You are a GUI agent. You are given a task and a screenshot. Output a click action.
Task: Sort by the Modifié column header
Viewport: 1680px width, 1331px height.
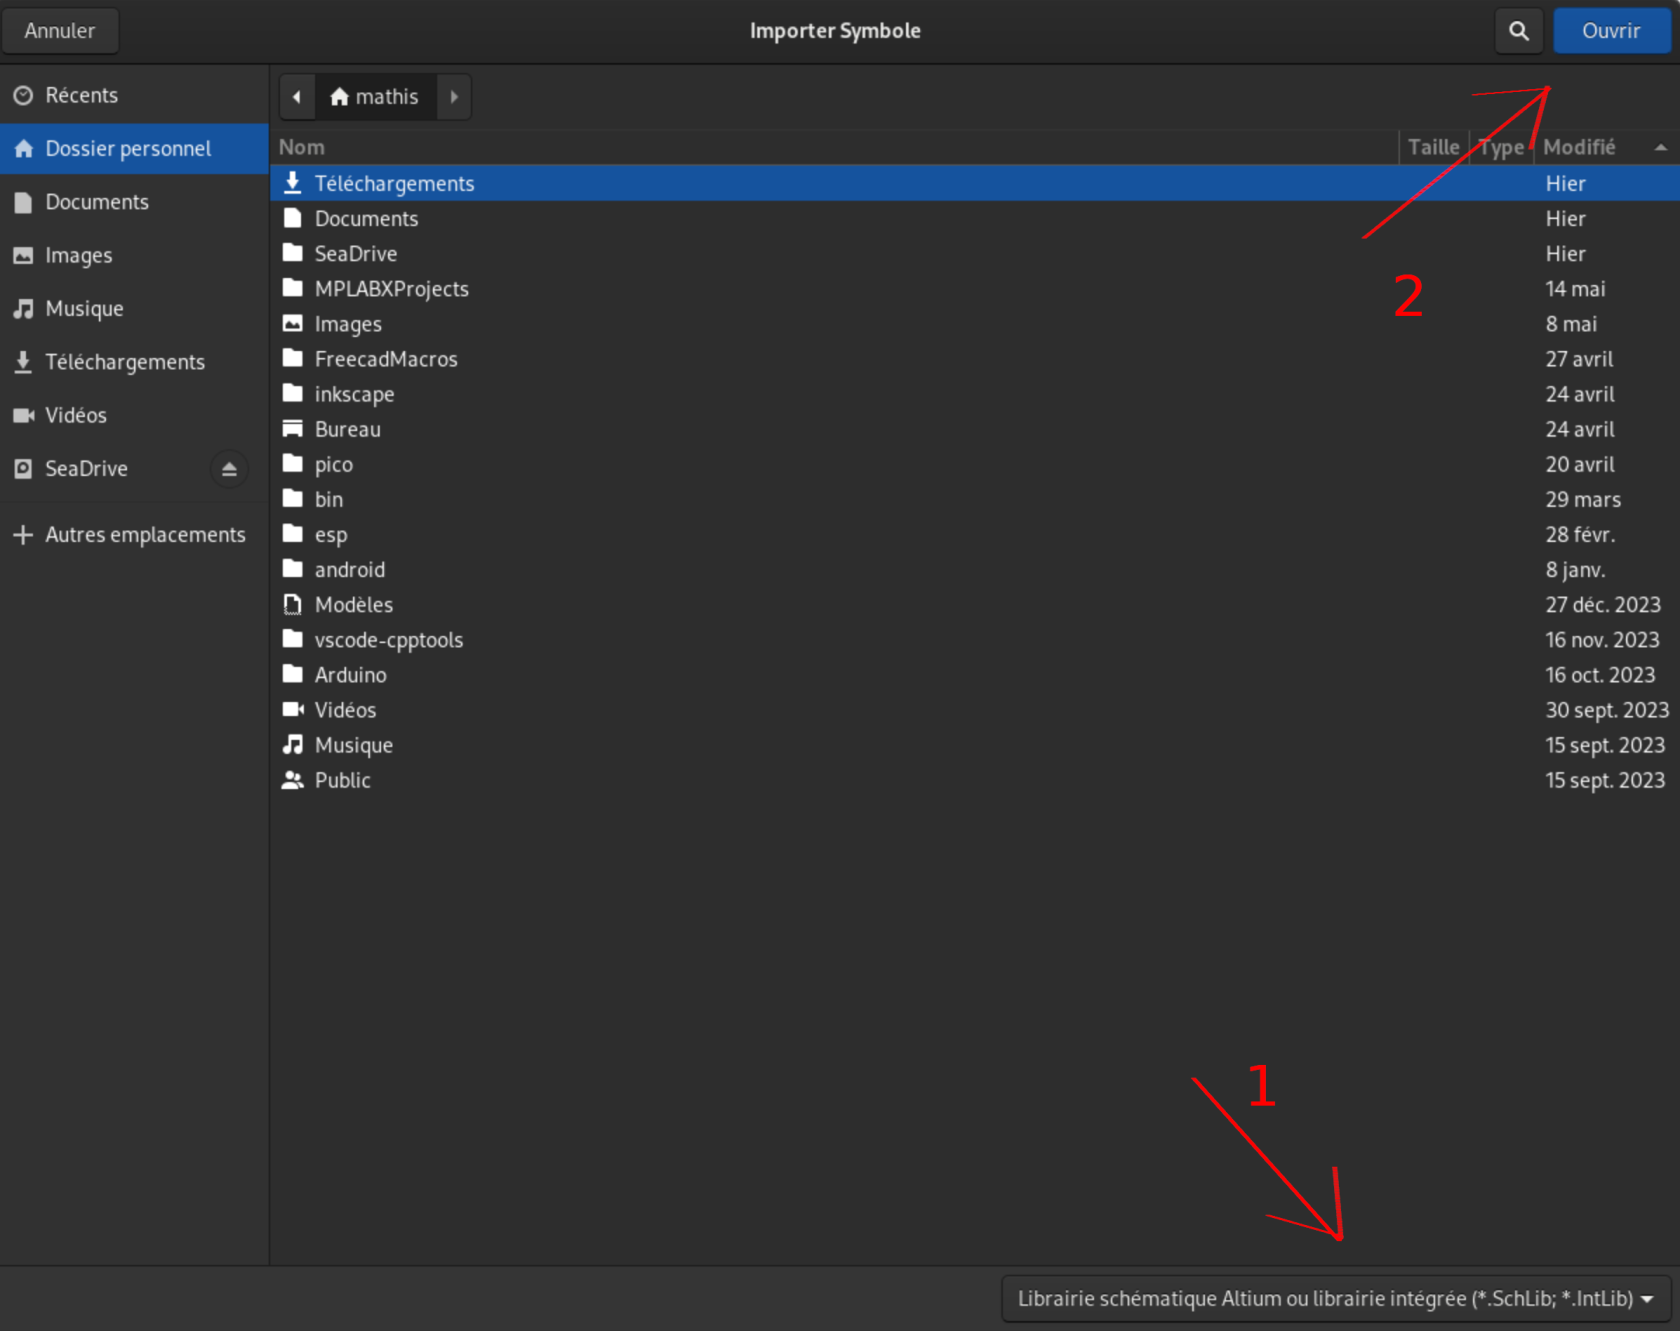point(1606,147)
